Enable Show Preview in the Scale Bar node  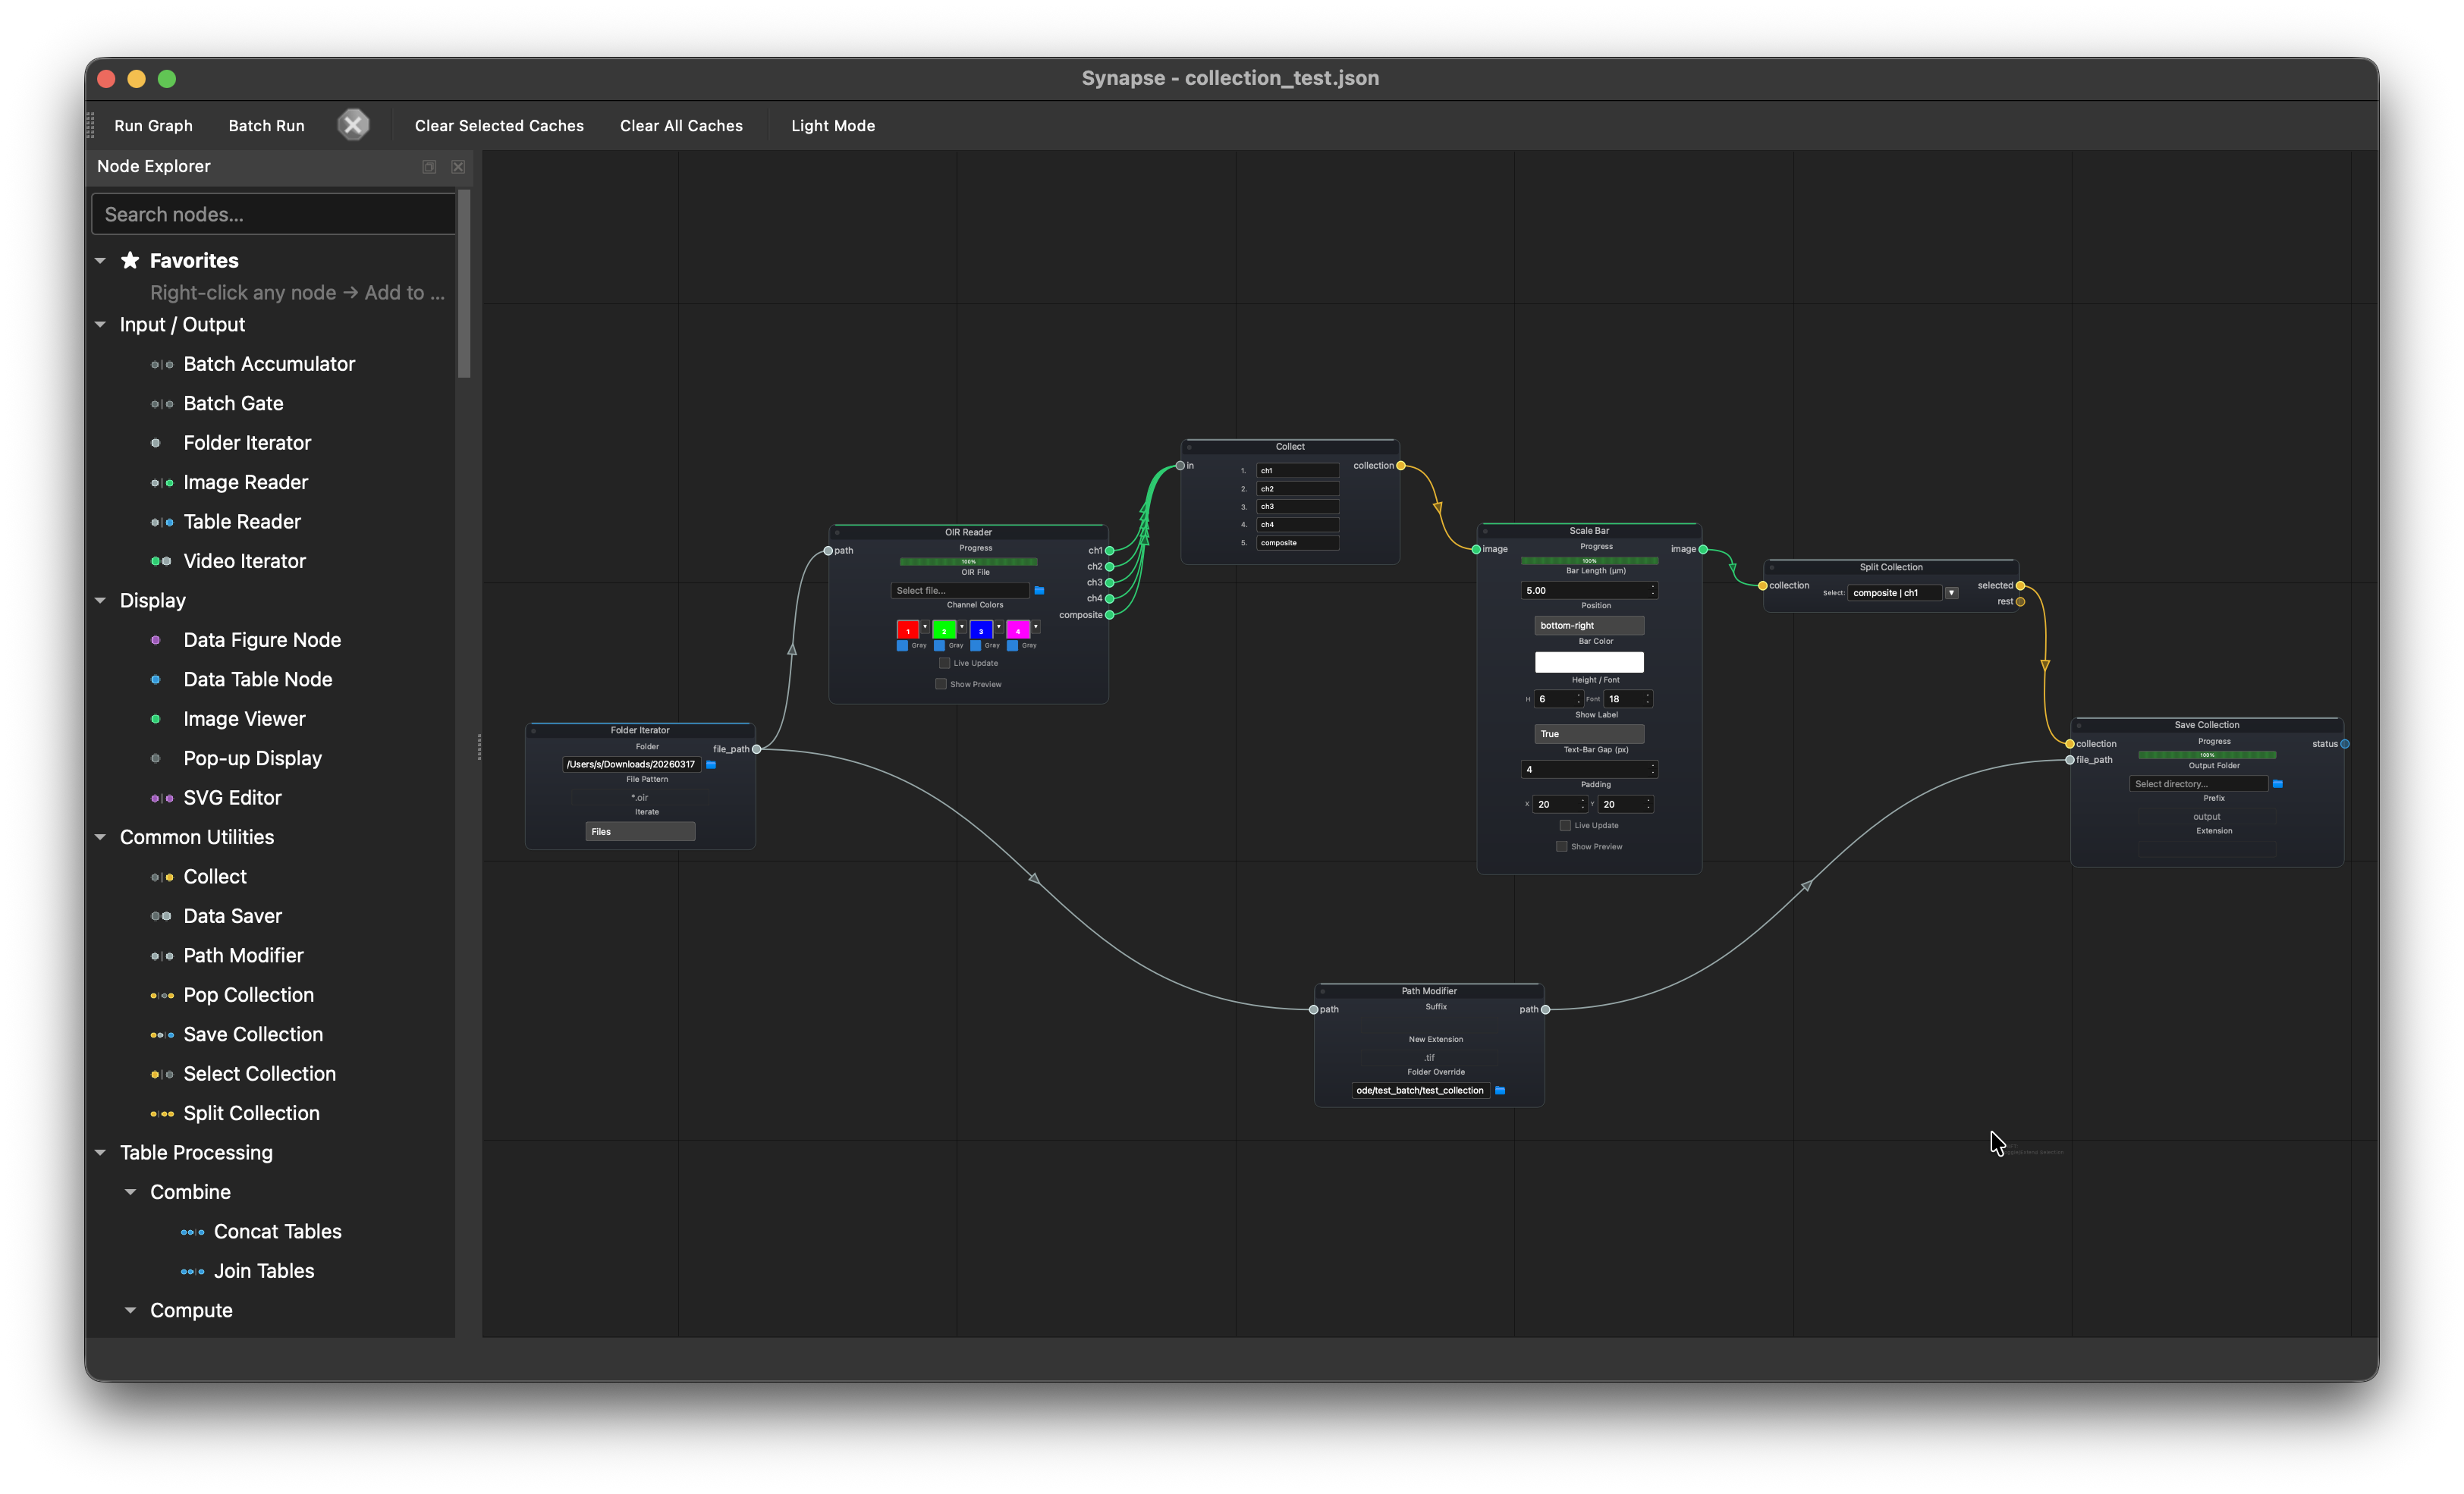1561,846
